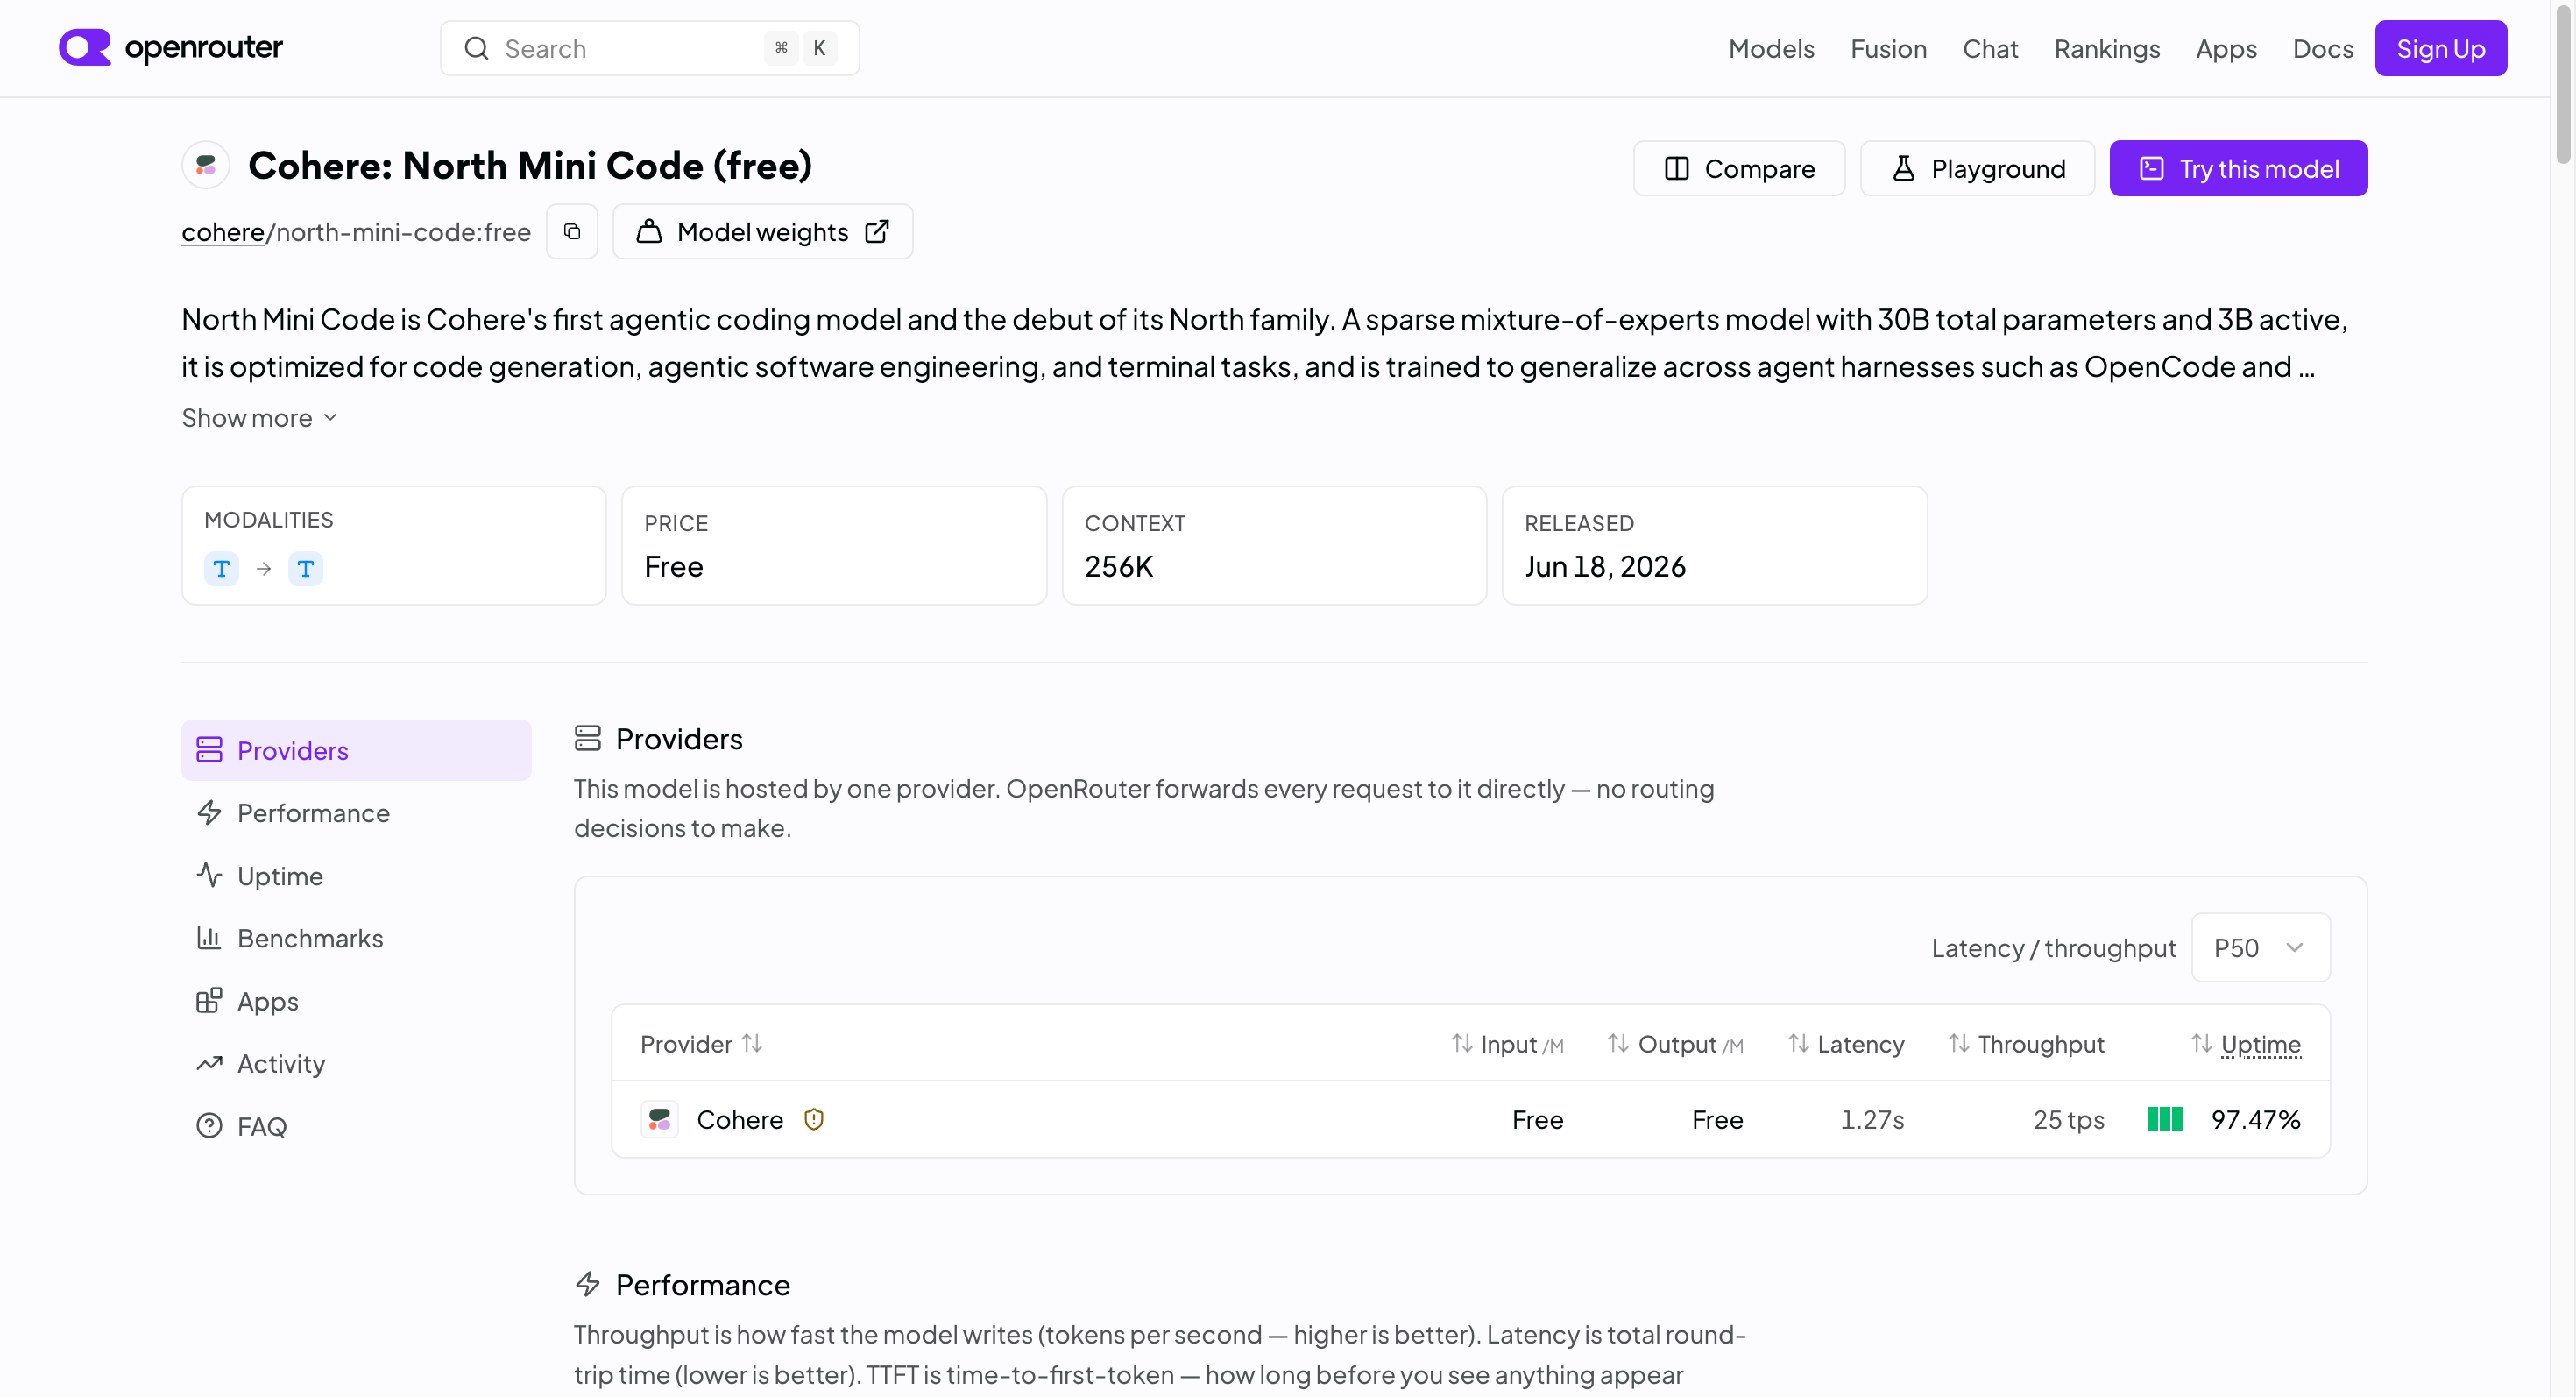Open Activity section in sidebar
Image resolution: width=2576 pixels, height=1397 pixels.
point(357,1064)
